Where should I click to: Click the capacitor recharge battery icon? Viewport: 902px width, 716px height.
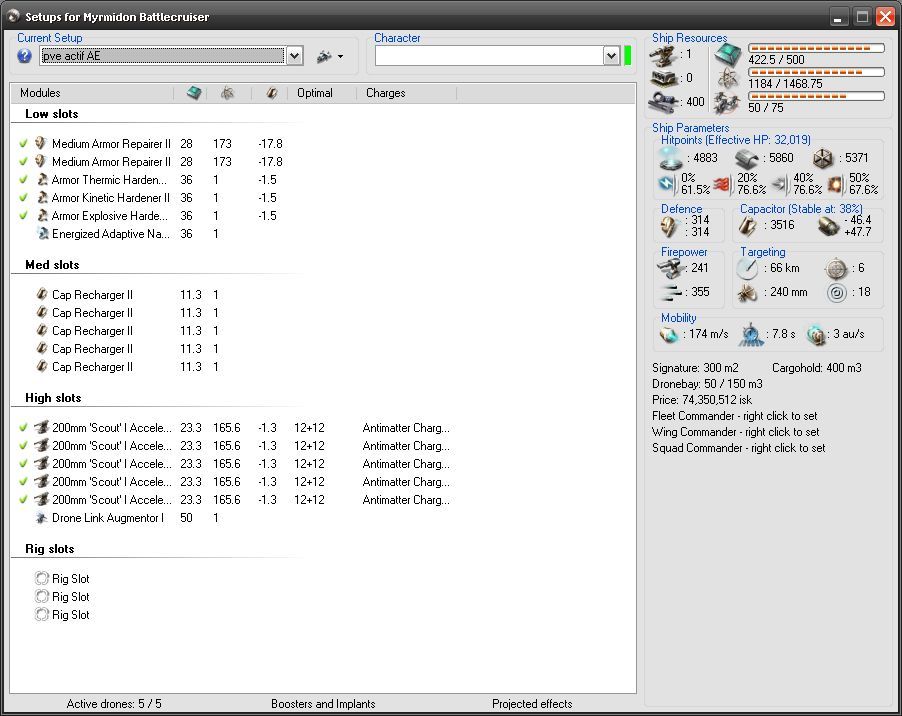coord(828,227)
